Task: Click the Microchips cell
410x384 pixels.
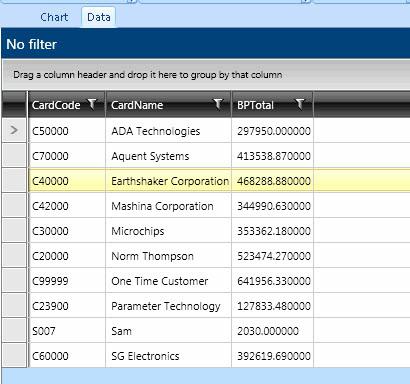Action: click(x=168, y=231)
